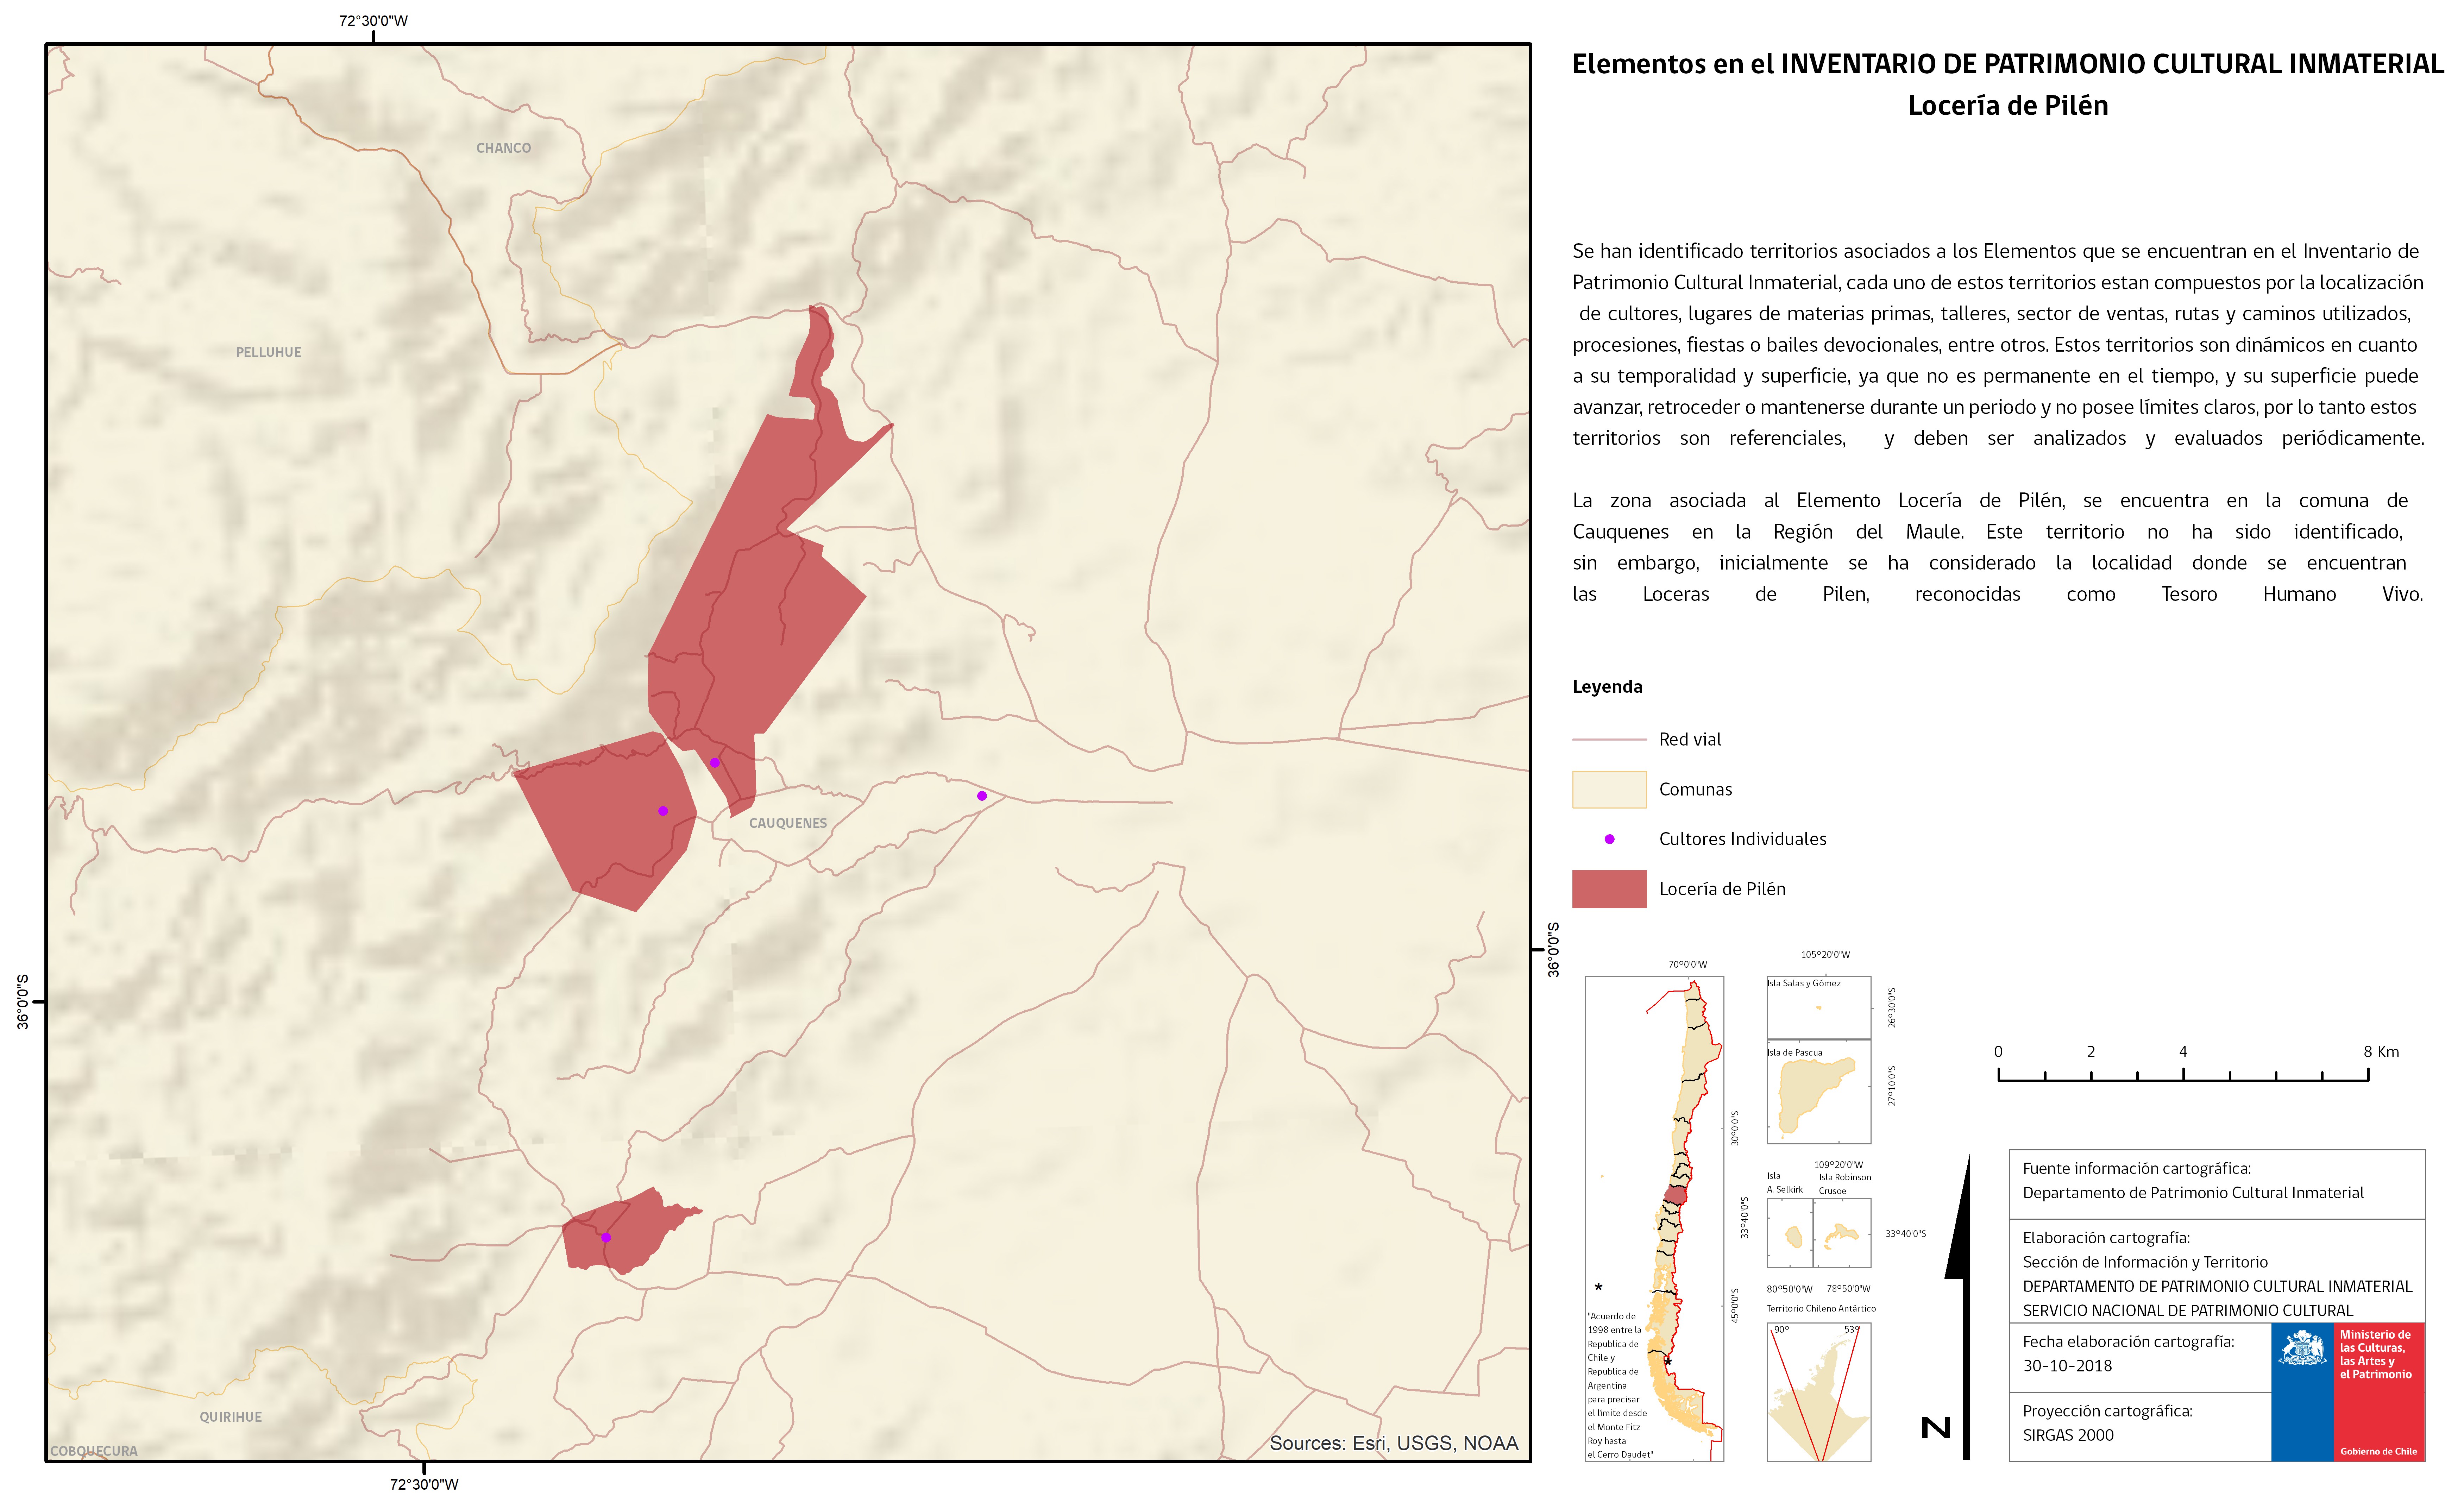
Task: Click the date 30-10-2018 text
Action: coord(2067,1366)
